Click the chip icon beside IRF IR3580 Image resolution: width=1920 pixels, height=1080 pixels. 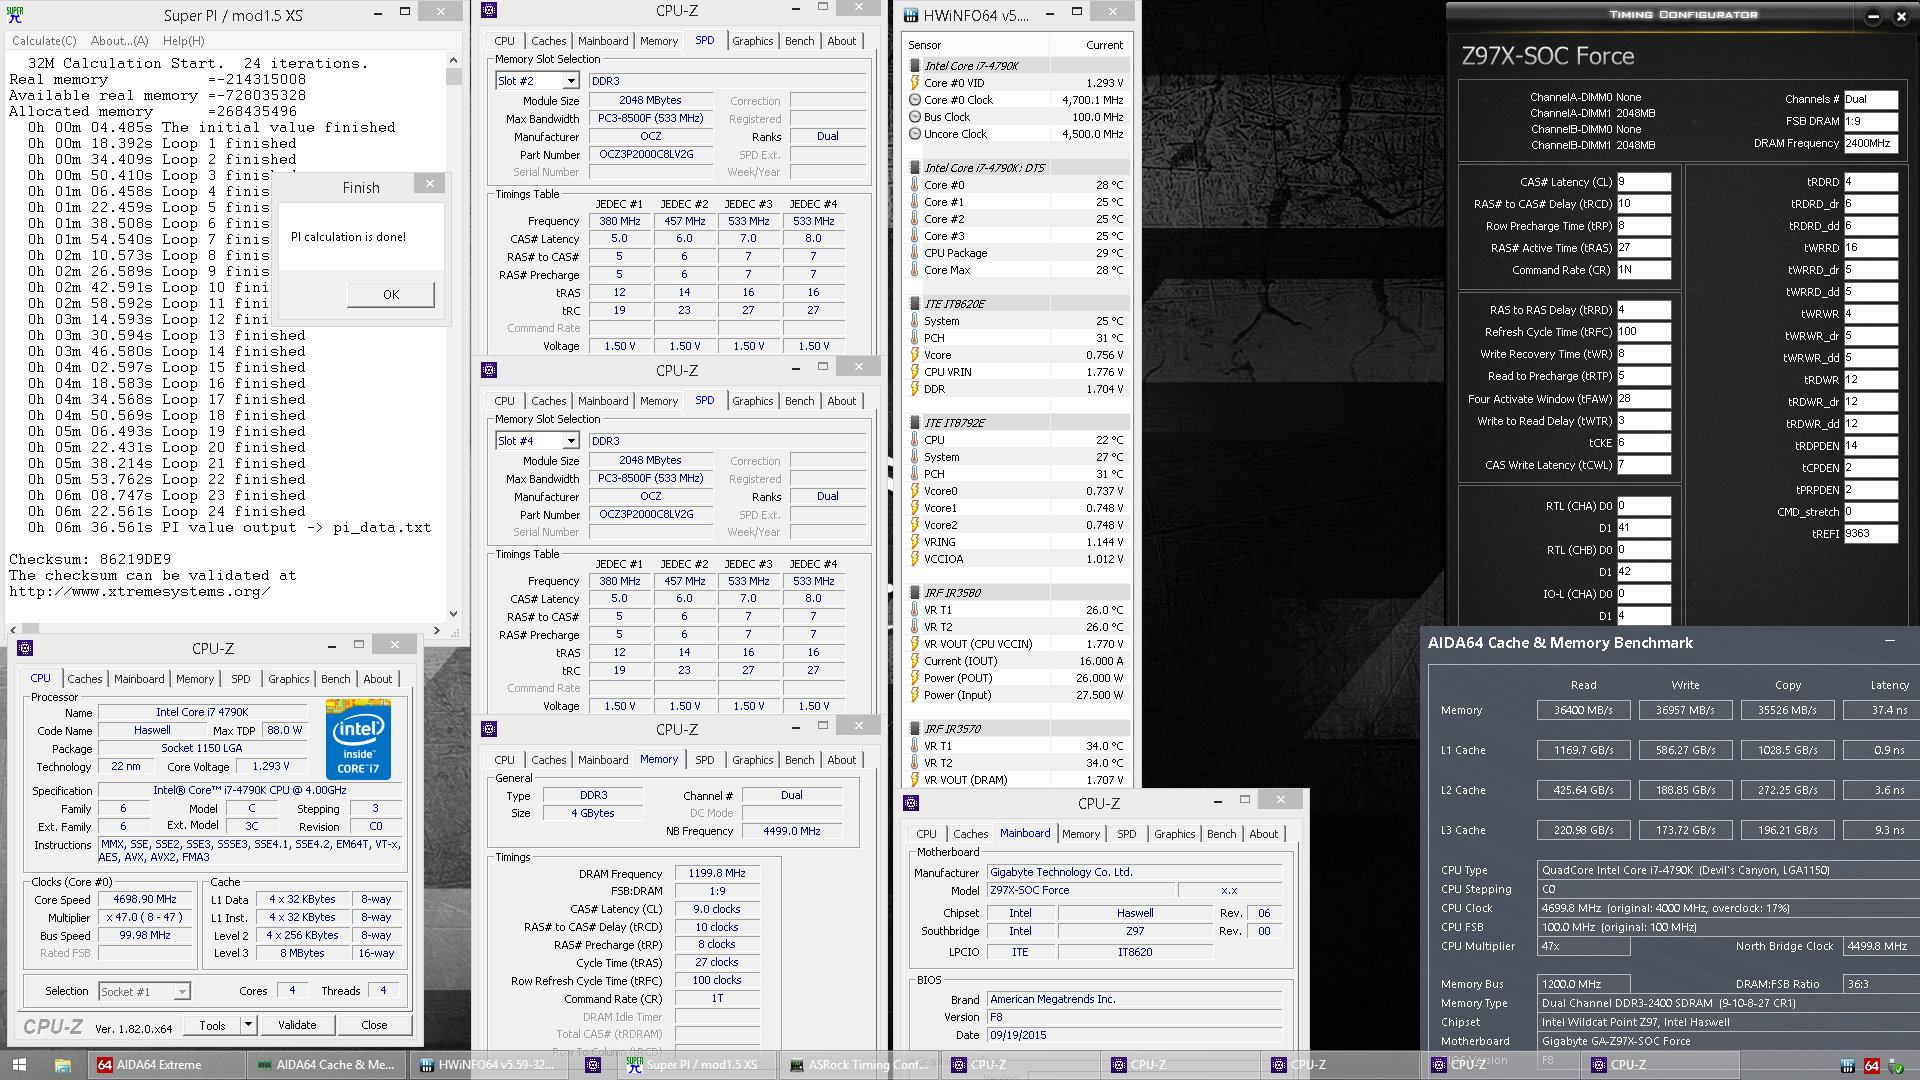point(914,593)
